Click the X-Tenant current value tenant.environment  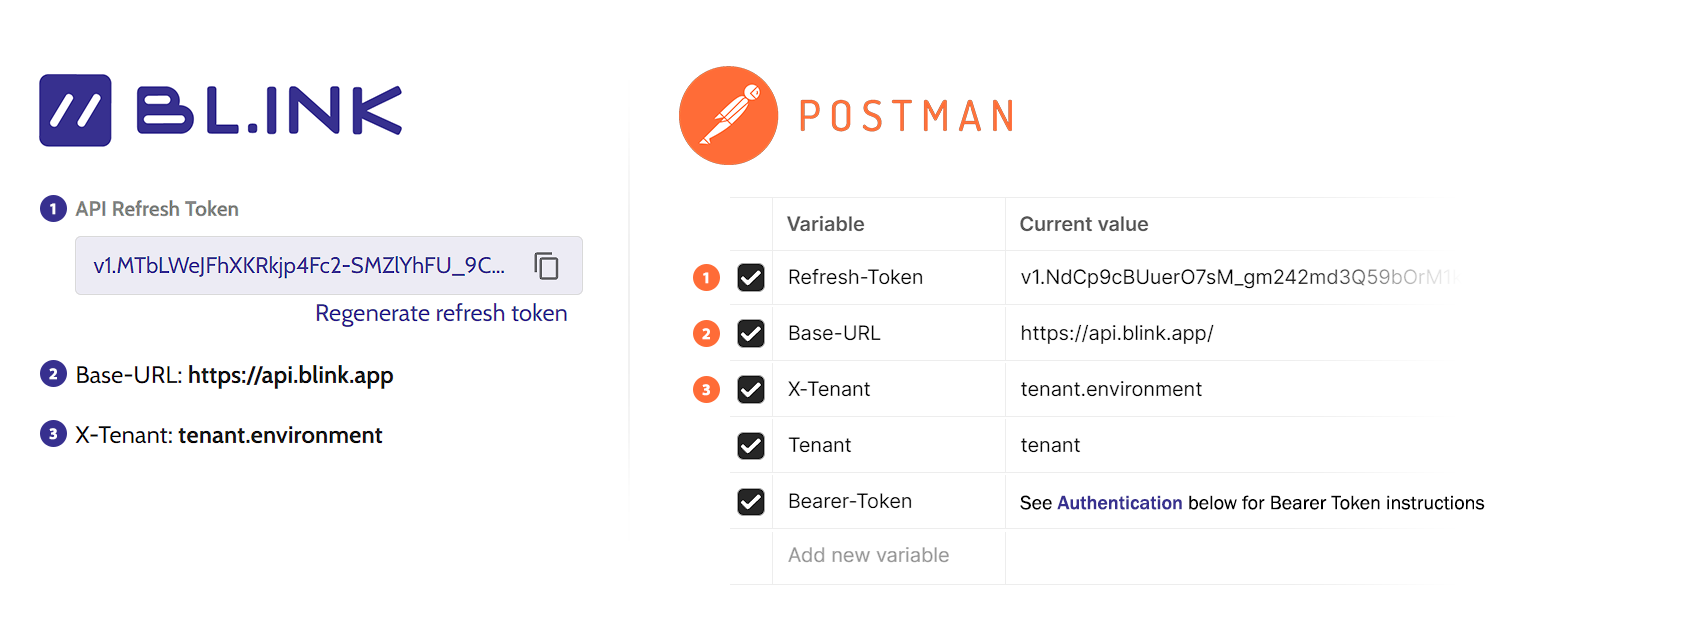pos(1111,390)
